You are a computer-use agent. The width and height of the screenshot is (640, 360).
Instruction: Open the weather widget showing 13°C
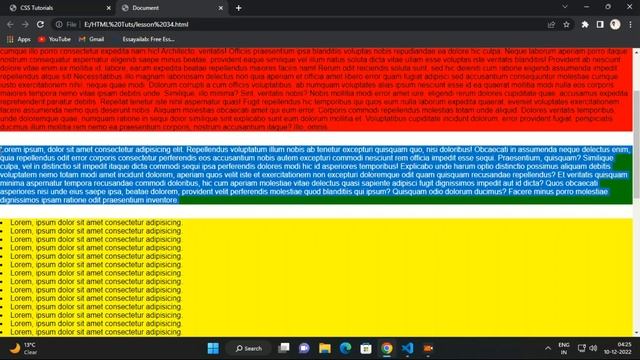pyautogui.click(x=23, y=348)
